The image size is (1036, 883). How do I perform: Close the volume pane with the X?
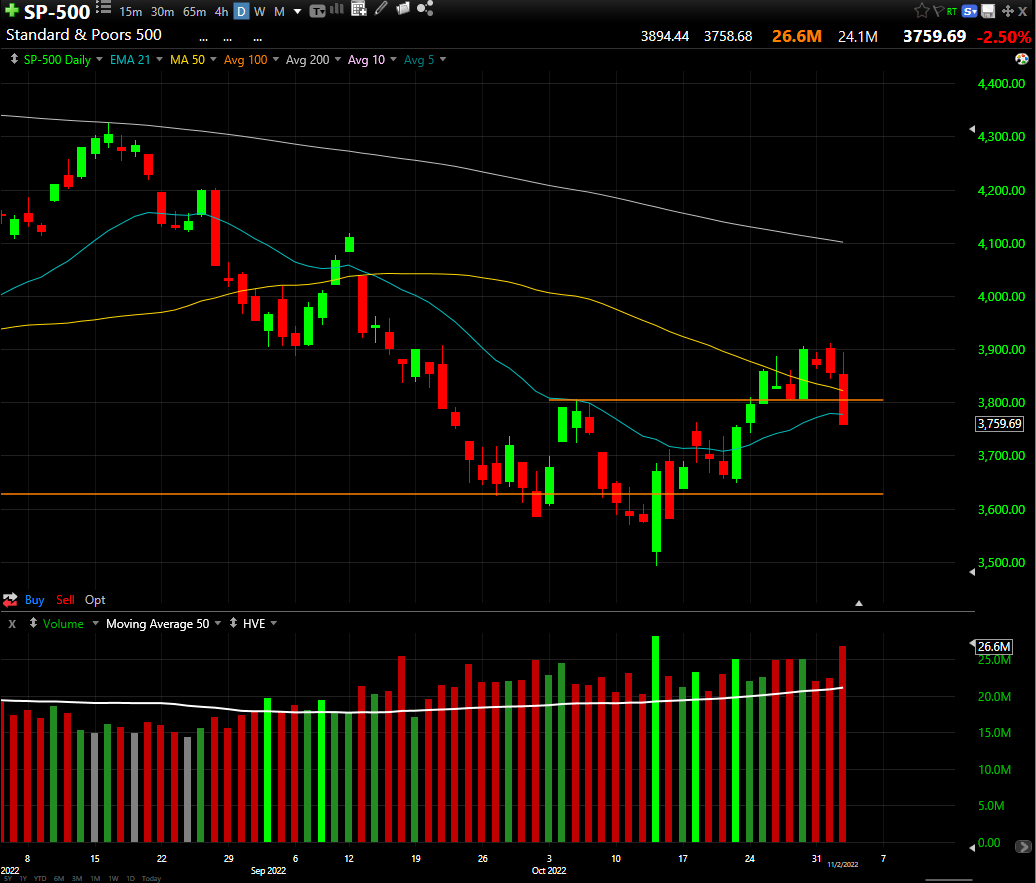click(x=12, y=624)
